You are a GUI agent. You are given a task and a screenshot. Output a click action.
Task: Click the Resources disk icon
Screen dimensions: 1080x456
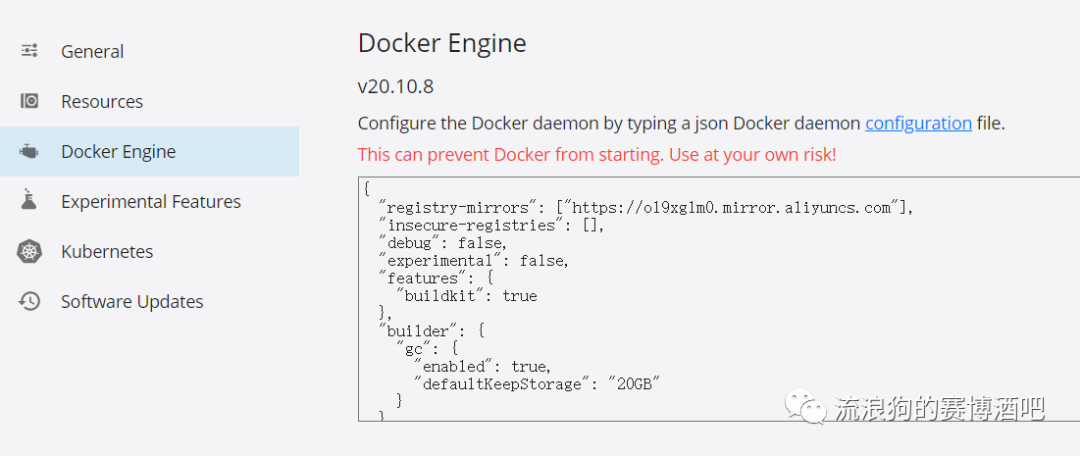pyautogui.click(x=30, y=101)
